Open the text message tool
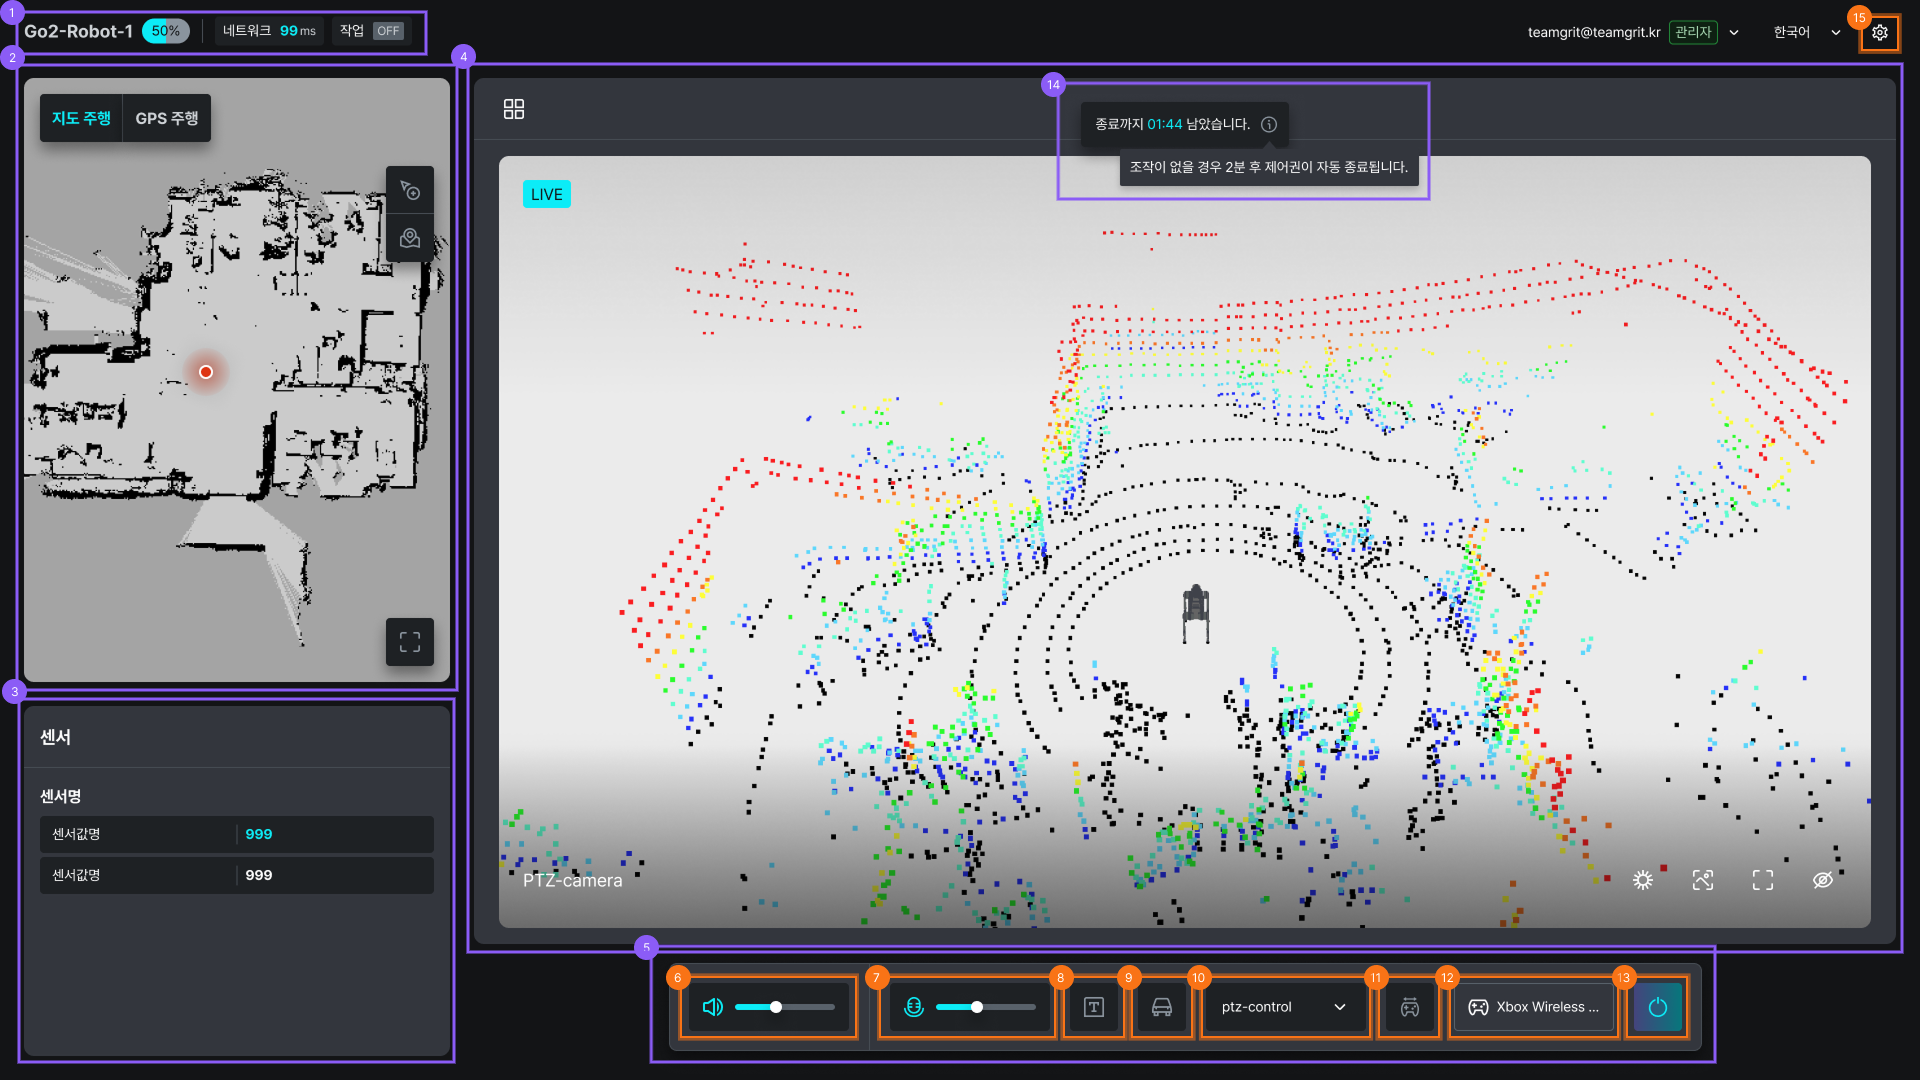This screenshot has width=1920, height=1080. coord(1093,1007)
